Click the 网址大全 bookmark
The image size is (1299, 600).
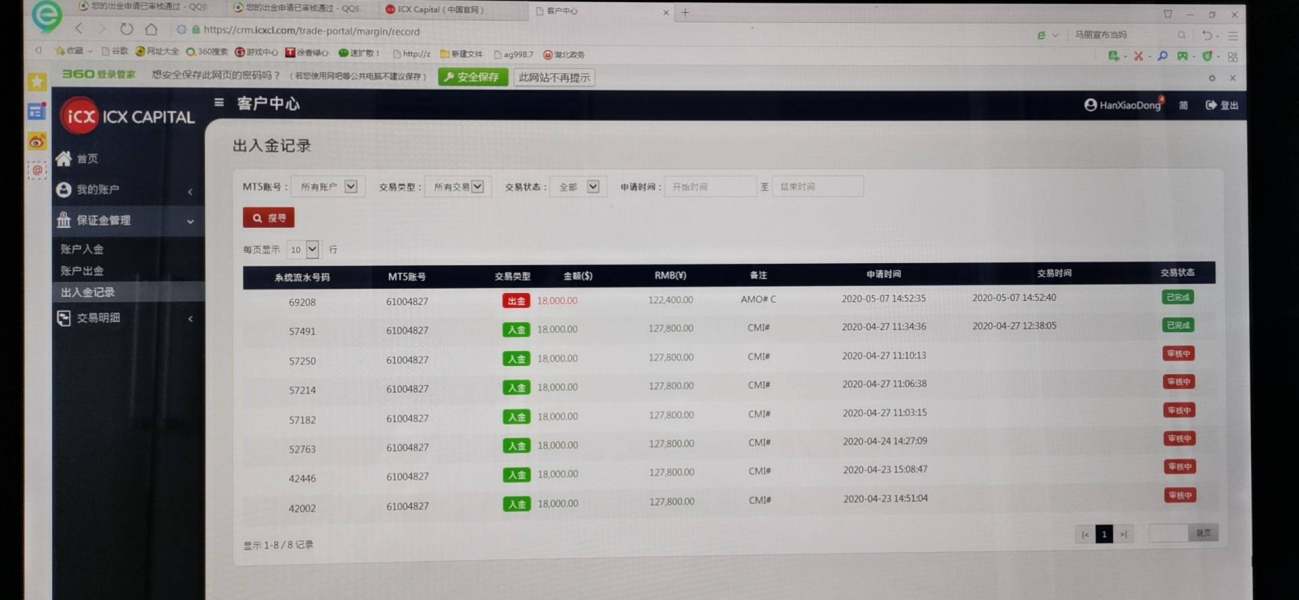tap(156, 52)
